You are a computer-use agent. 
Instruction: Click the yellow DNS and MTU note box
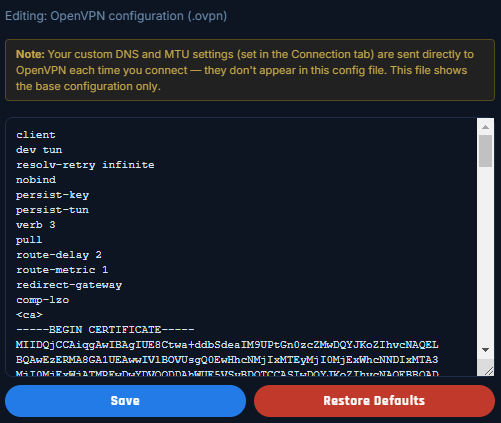tap(250, 70)
